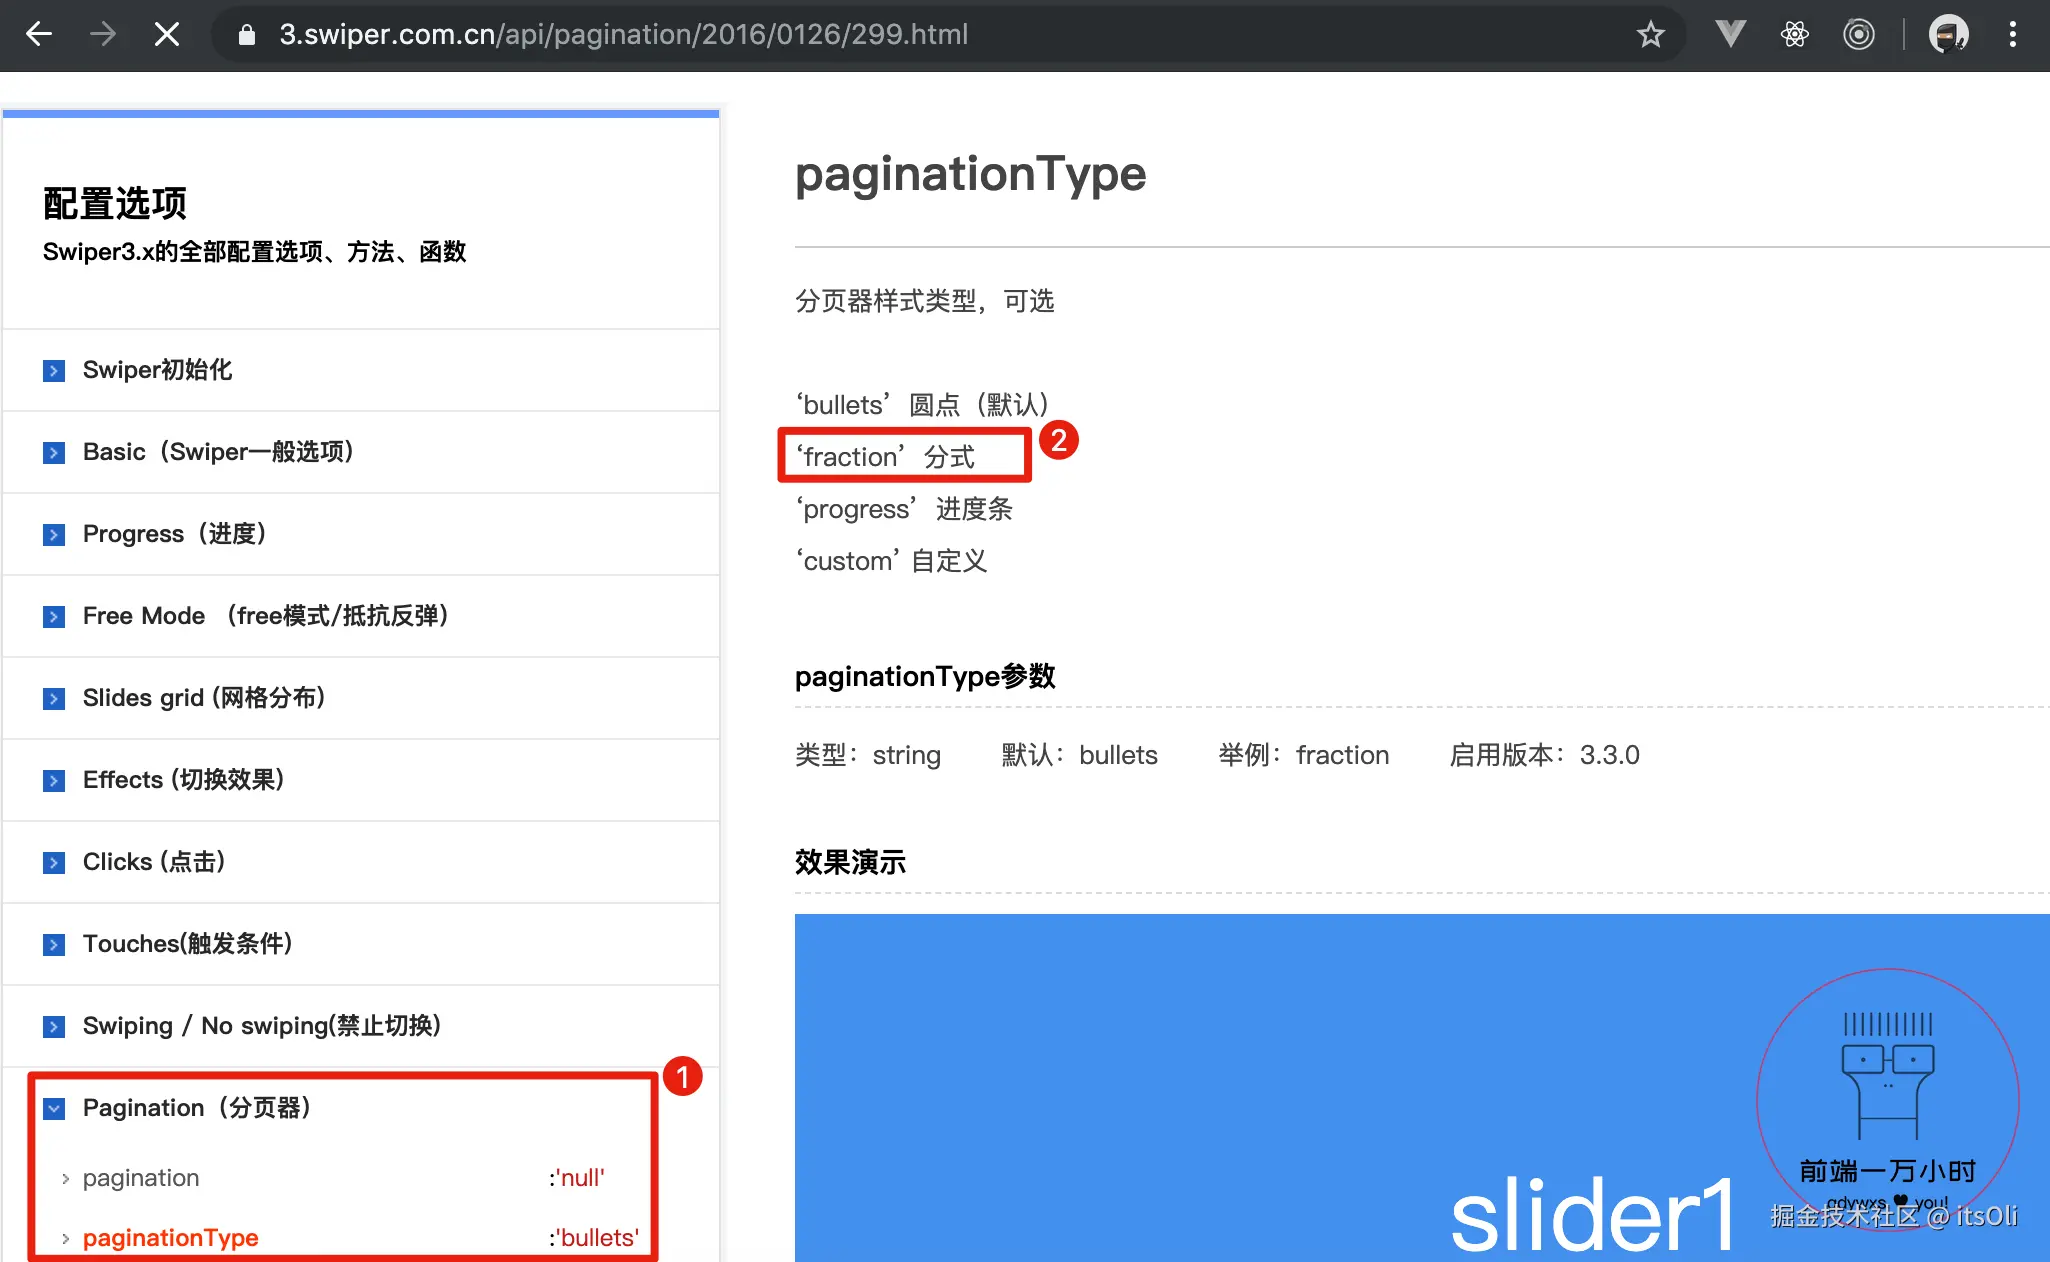
Task: Expand the Clicks (点击) section arrow
Action: point(54,863)
